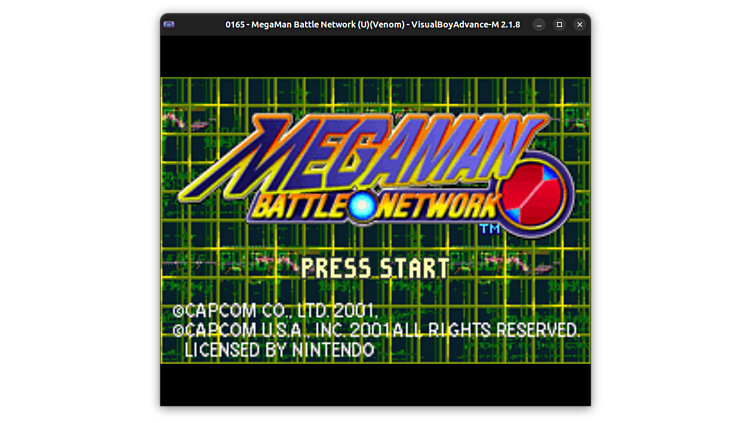
Task: Click the VisualBoyAdvance app icon in title bar
Action: coord(169,24)
